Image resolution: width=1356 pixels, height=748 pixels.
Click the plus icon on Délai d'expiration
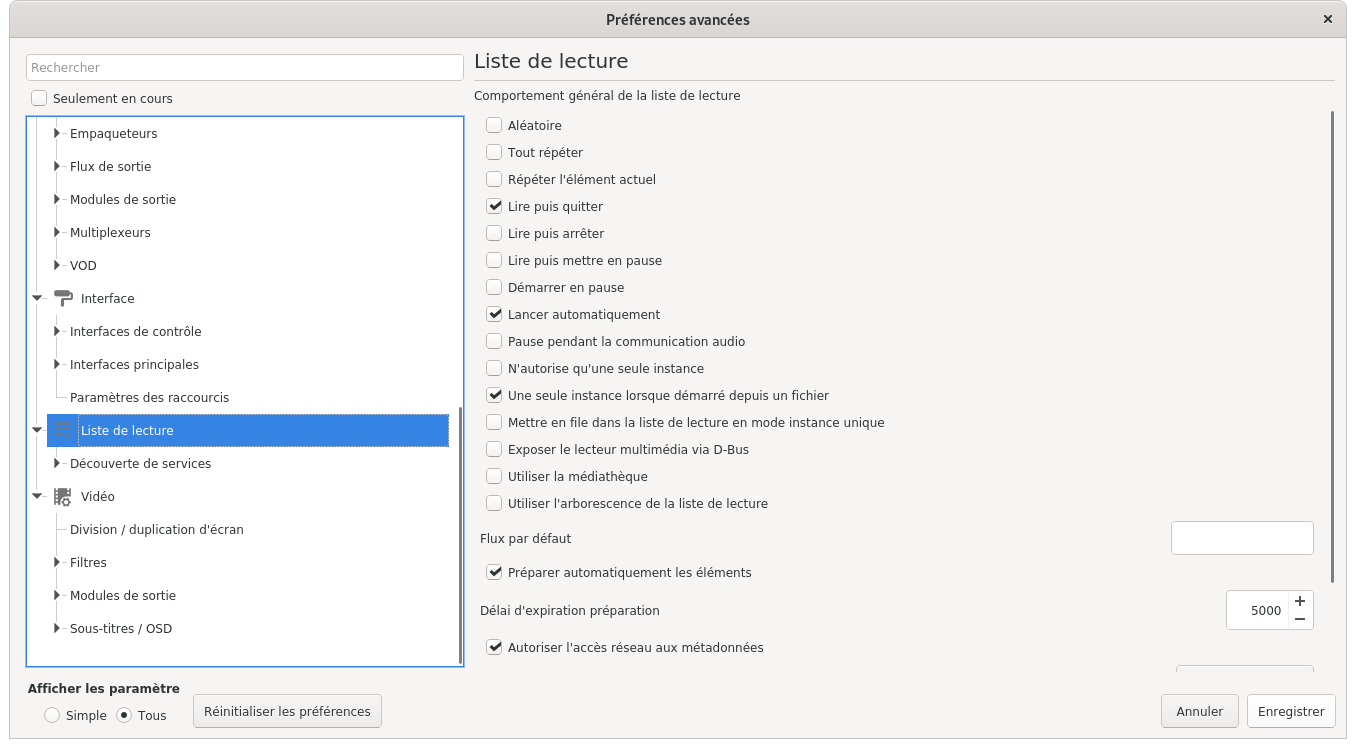coord(1300,601)
